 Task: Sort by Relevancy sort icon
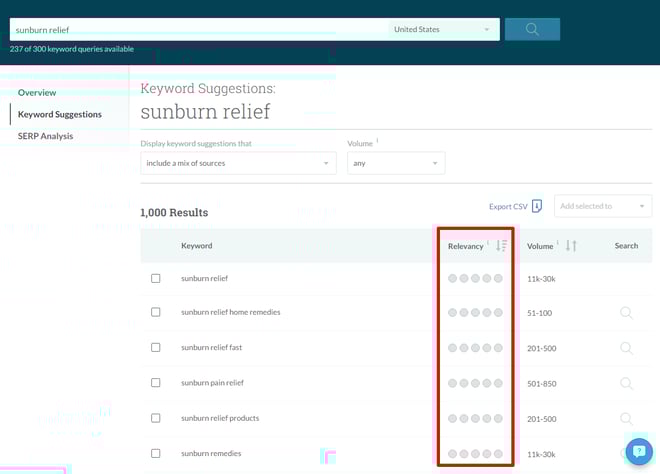[501, 245]
